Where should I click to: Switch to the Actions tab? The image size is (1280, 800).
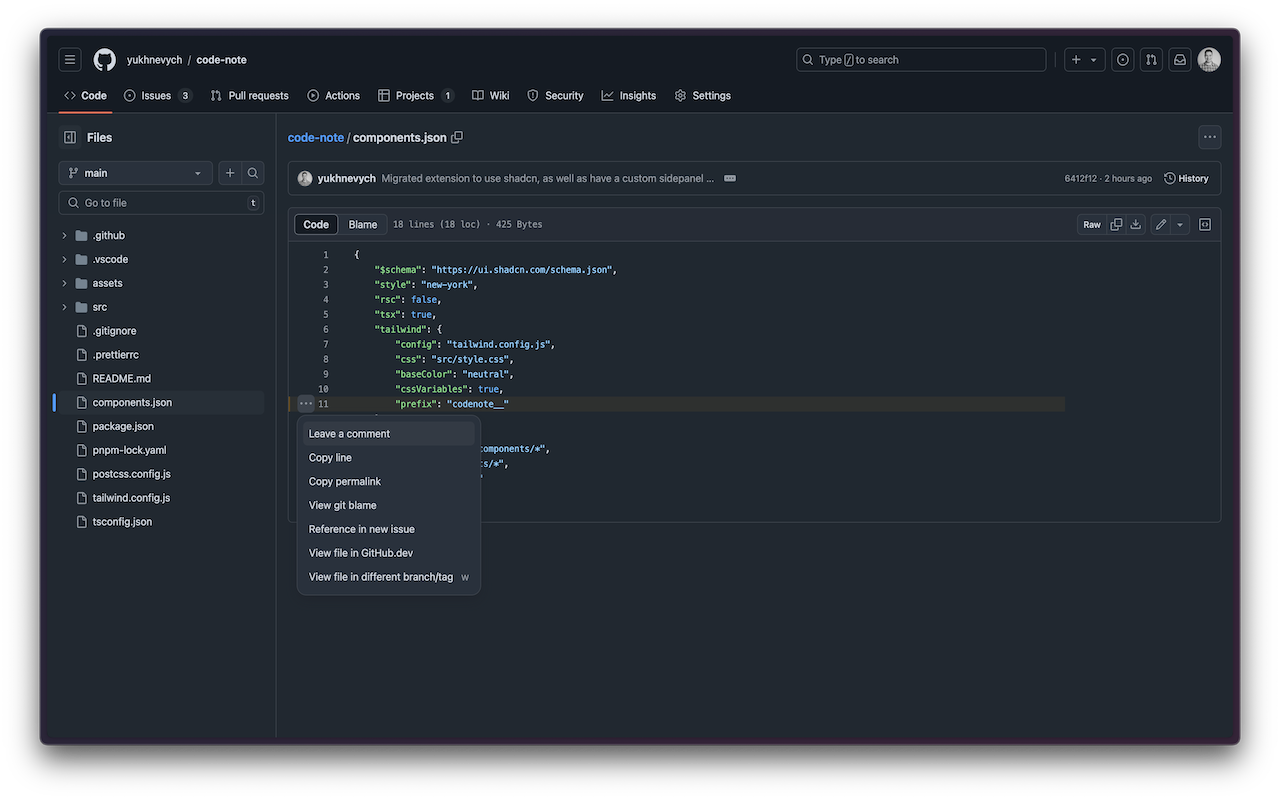[x=333, y=96]
